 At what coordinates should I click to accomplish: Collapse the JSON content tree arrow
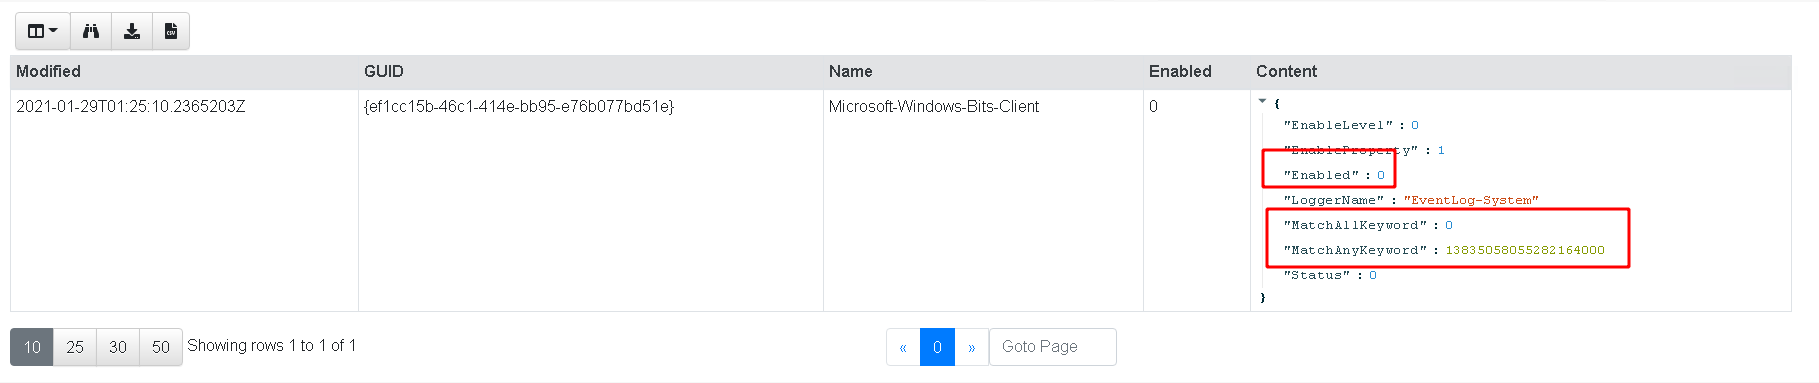pos(1262,101)
